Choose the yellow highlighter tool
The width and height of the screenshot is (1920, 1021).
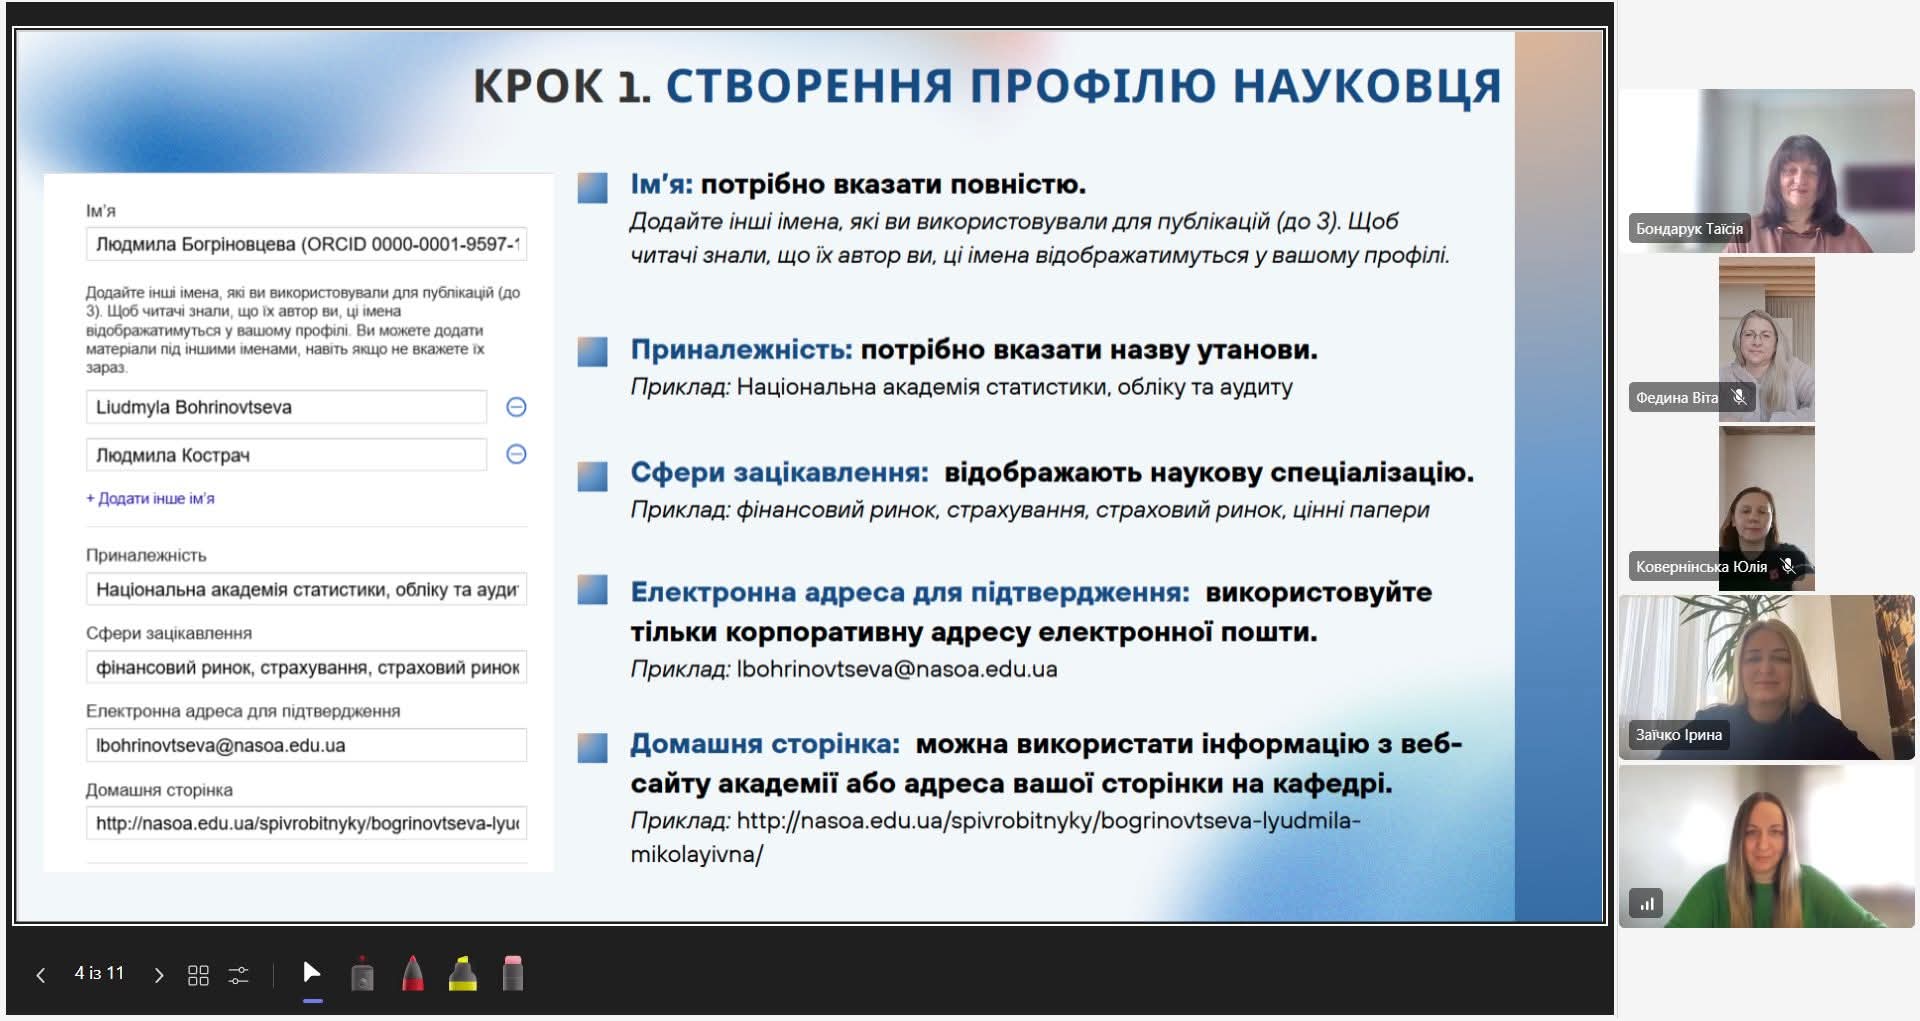pos(463,974)
